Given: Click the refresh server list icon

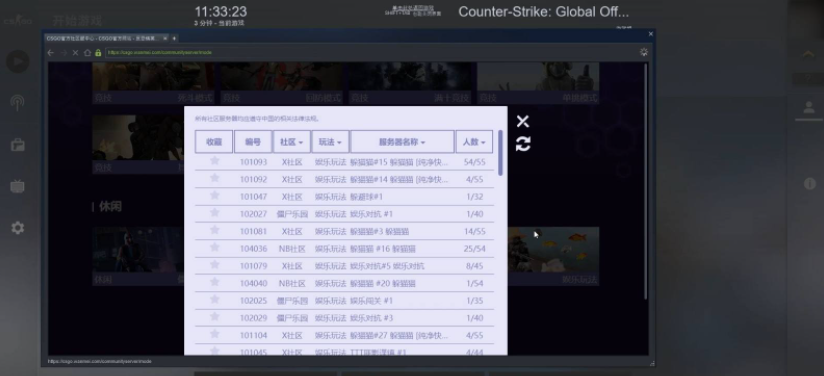Looking at the screenshot, I should point(523,144).
